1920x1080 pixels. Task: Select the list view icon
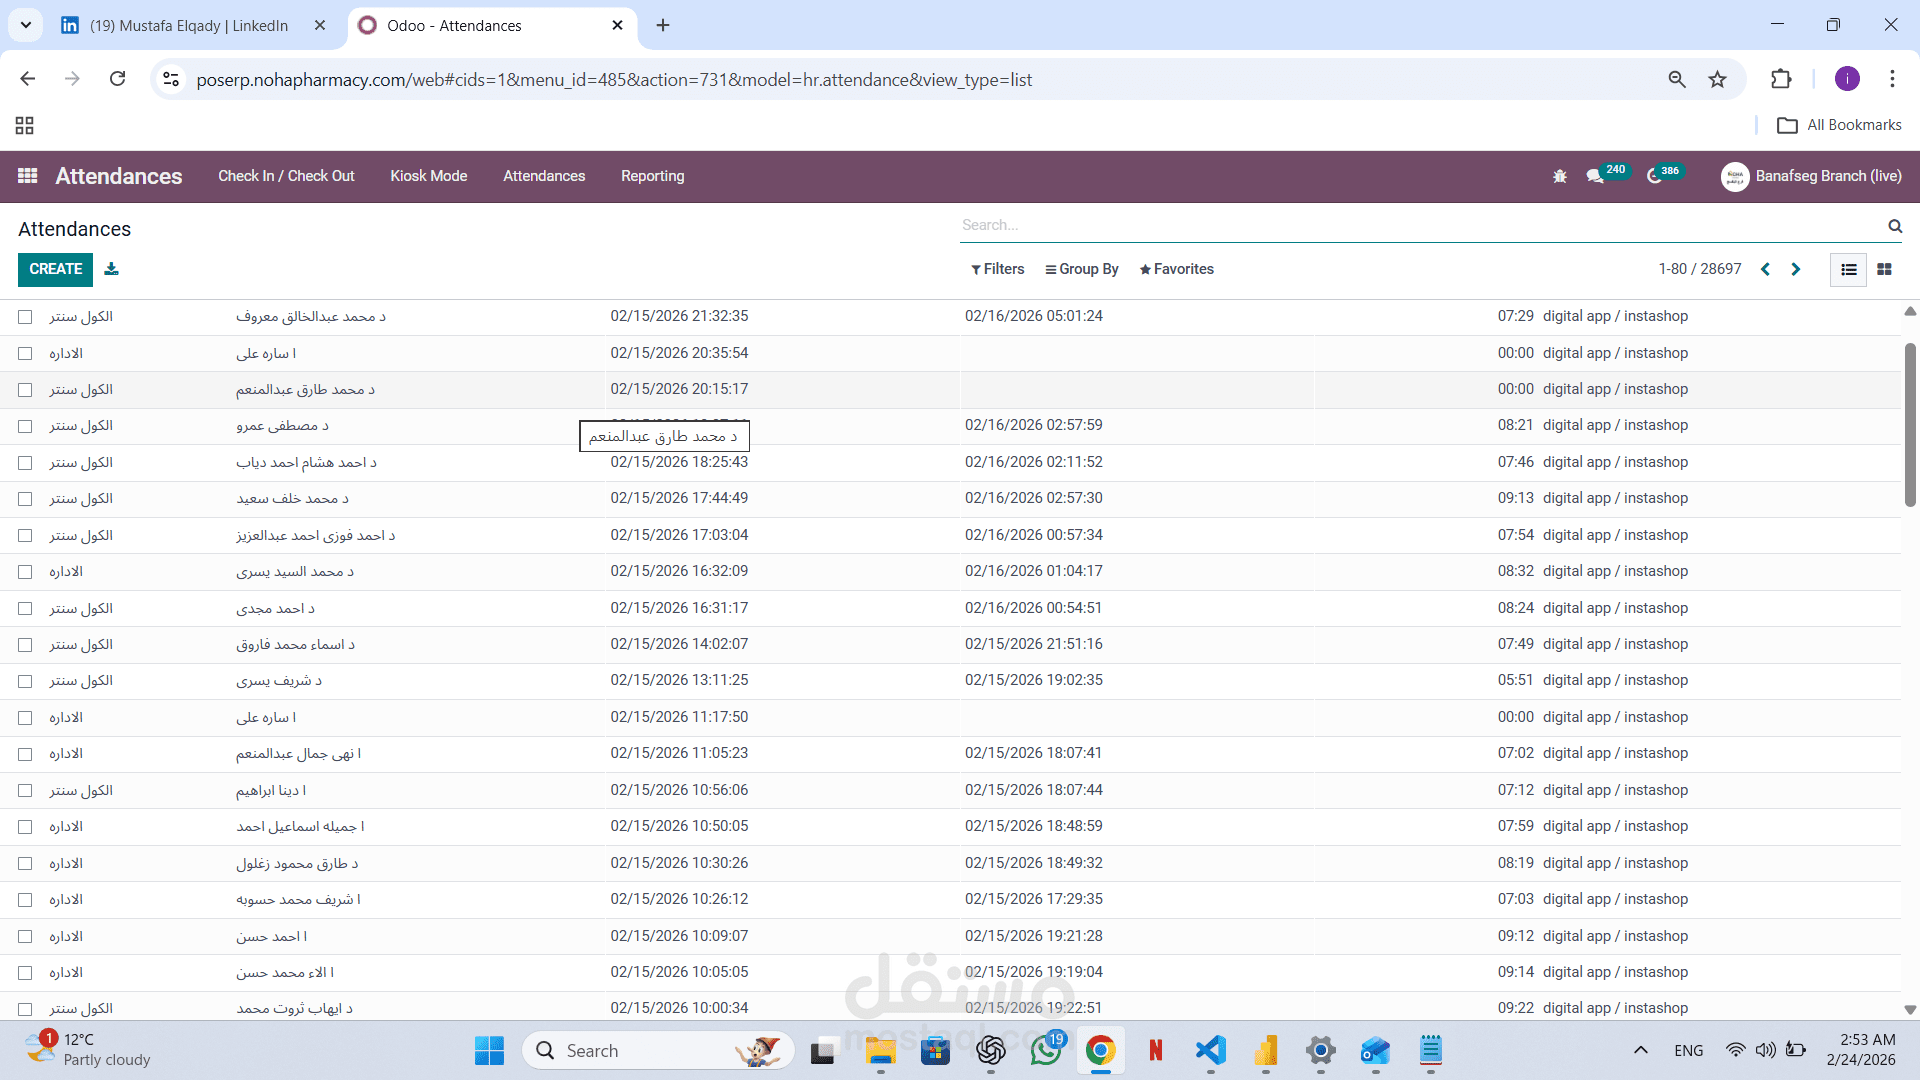[1848, 269]
